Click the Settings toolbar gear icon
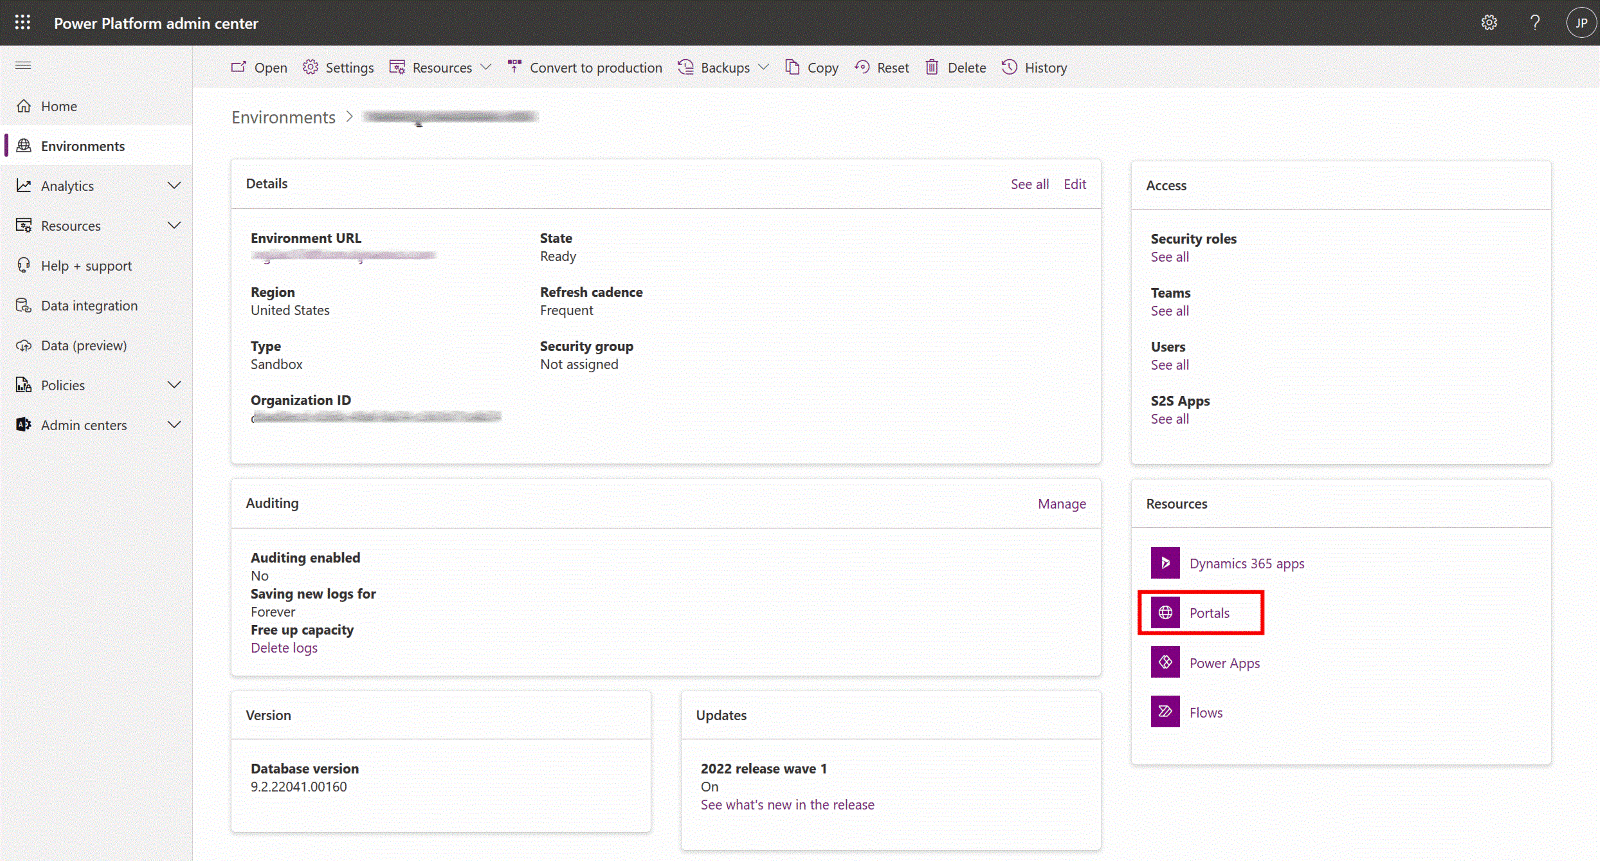Viewport: 1600px width, 861px height. [x=310, y=67]
